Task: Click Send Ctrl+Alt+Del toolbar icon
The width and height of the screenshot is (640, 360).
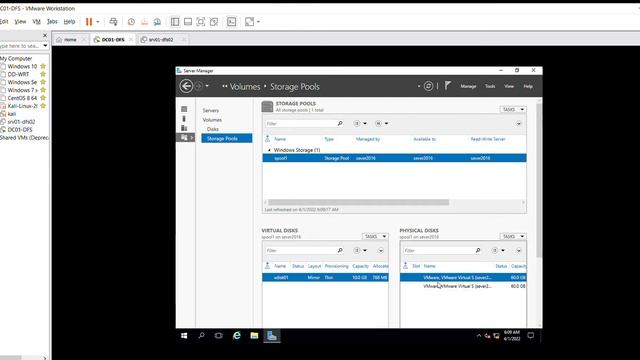Action: pyautogui.click(x=113, y=22)
